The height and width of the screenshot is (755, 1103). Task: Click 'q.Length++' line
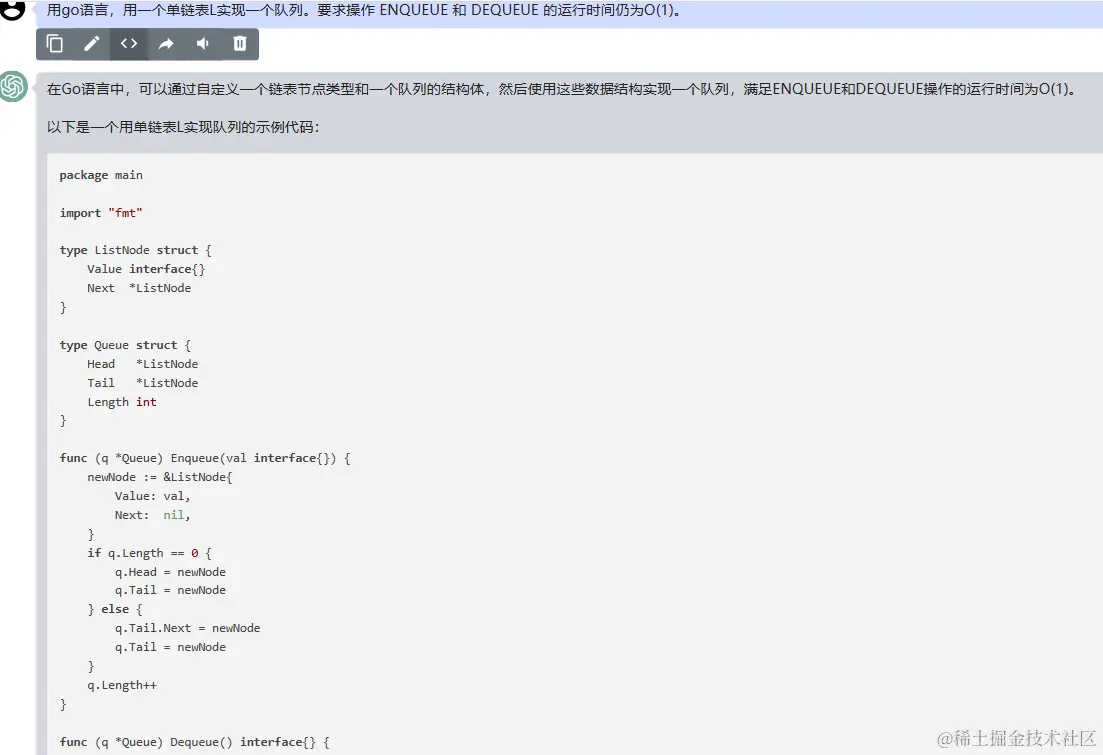click(x=122, y=686)
